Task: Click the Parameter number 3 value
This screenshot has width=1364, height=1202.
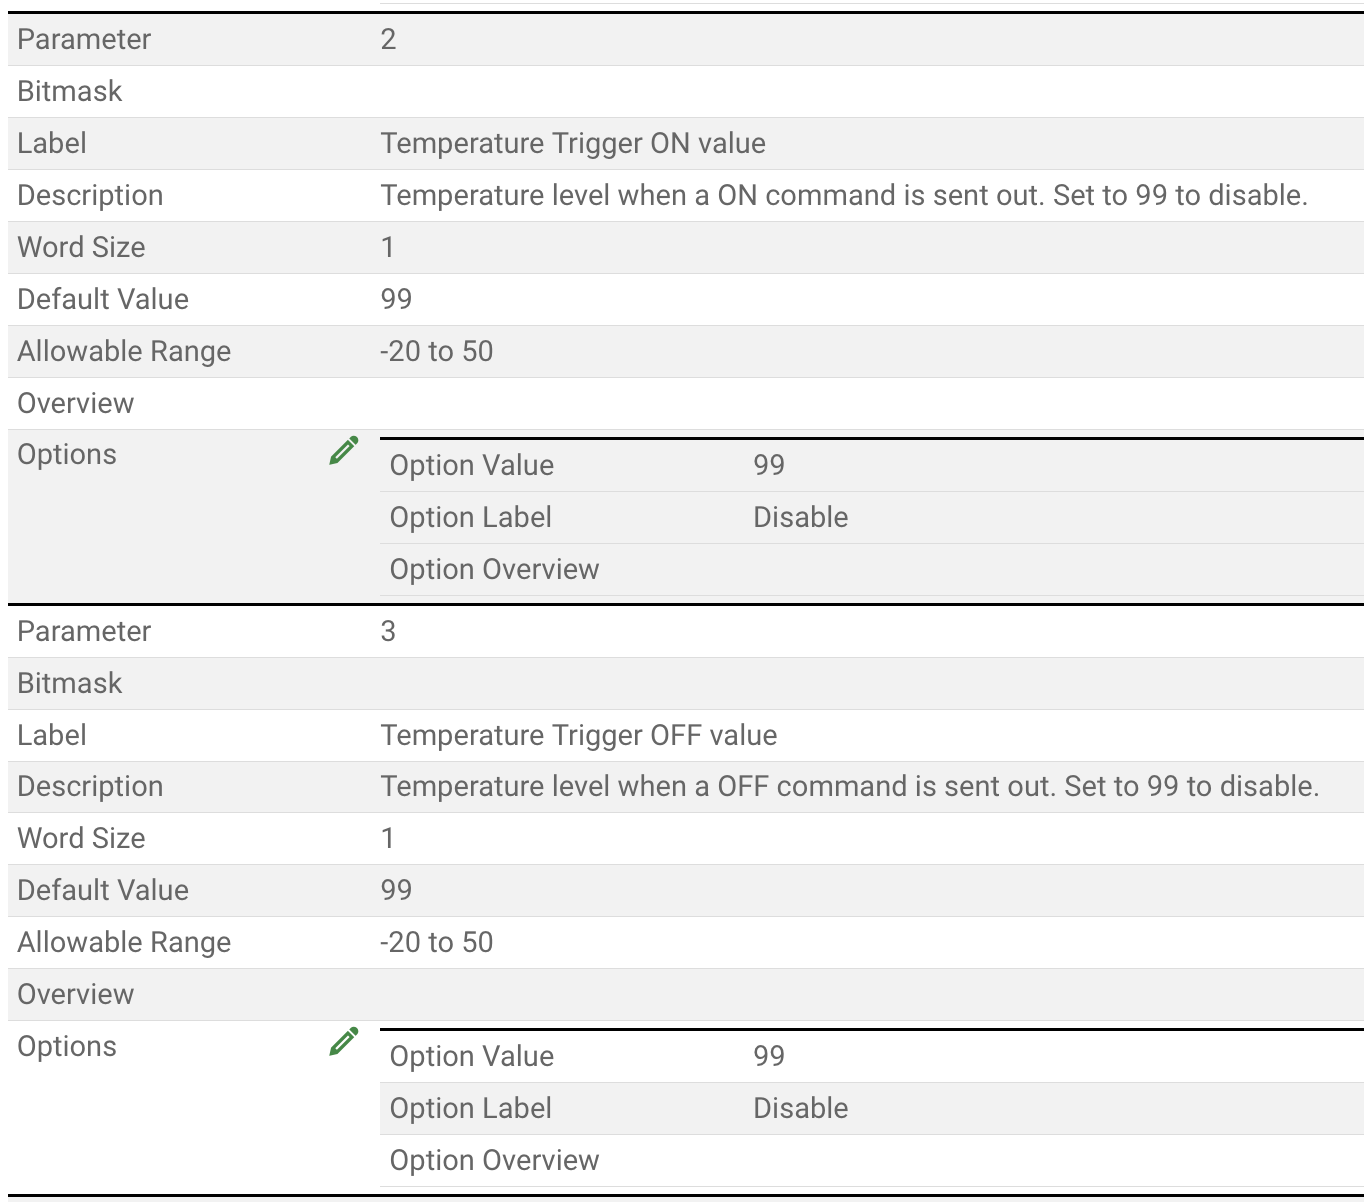Action: pyautogui.click(x=389, y=631)
